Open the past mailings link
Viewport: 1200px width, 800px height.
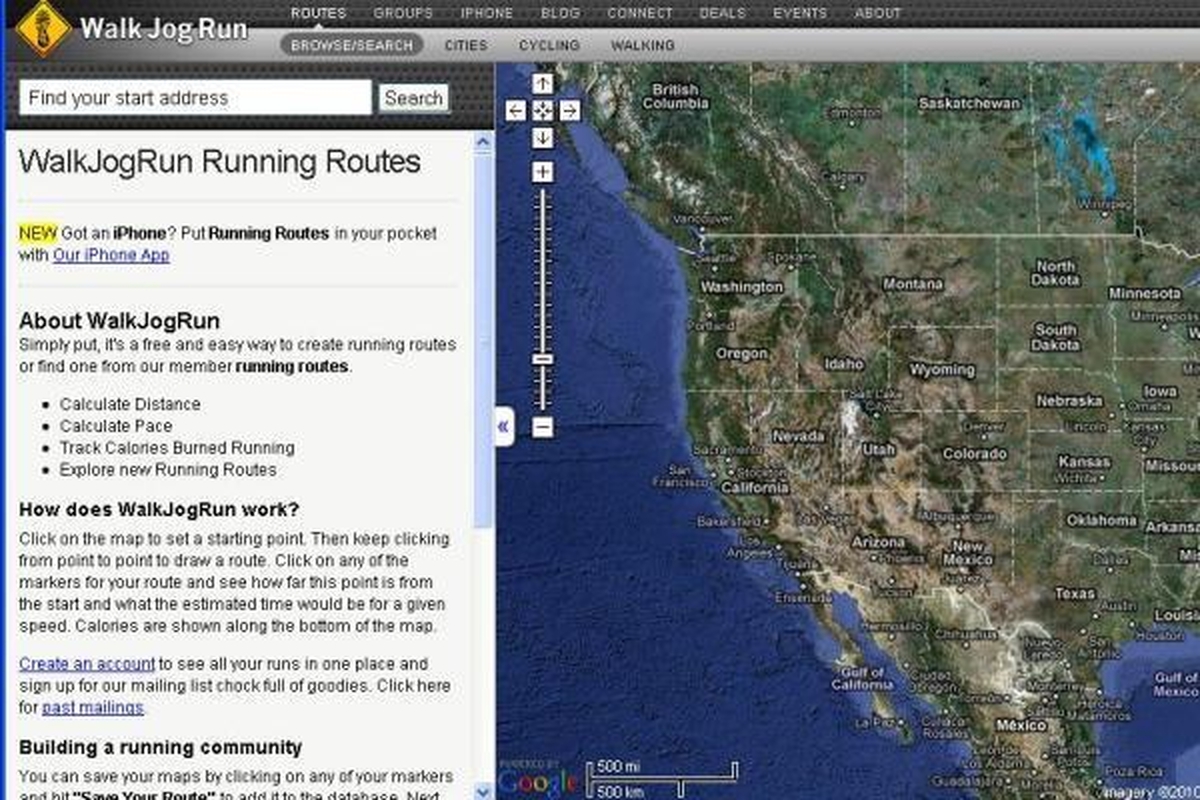click(x=93, y=708)
